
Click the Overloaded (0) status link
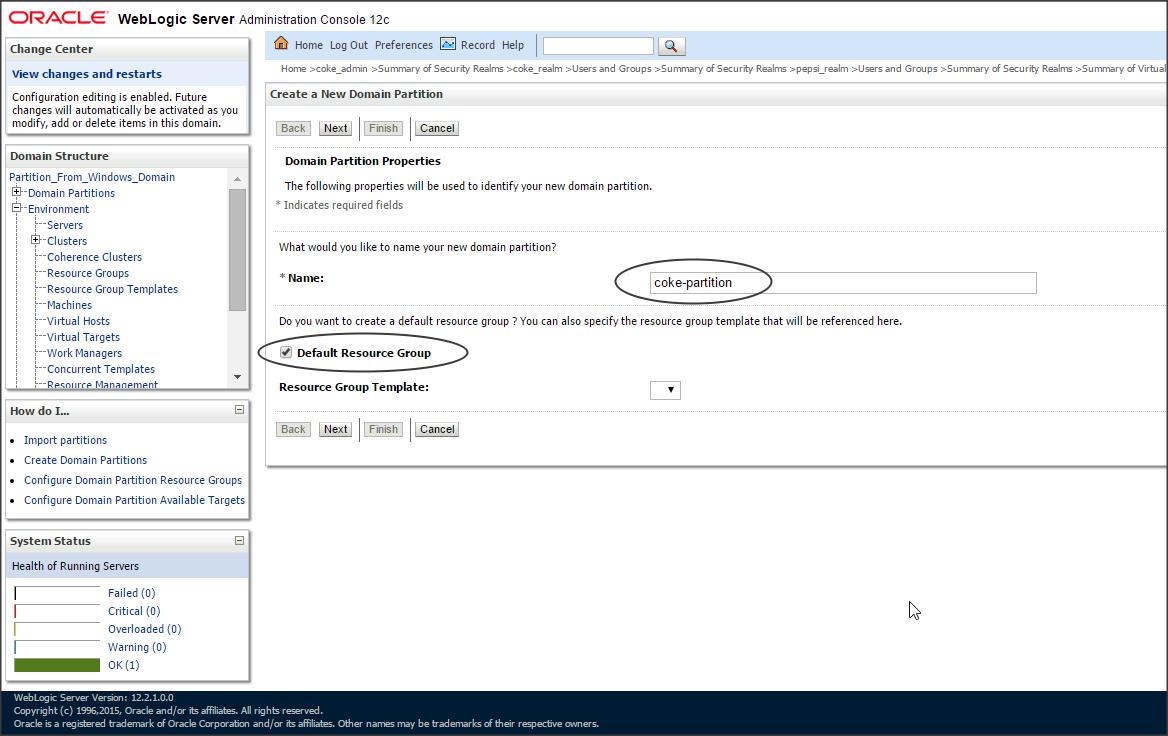pyautogui.click(x=145, y=629)
